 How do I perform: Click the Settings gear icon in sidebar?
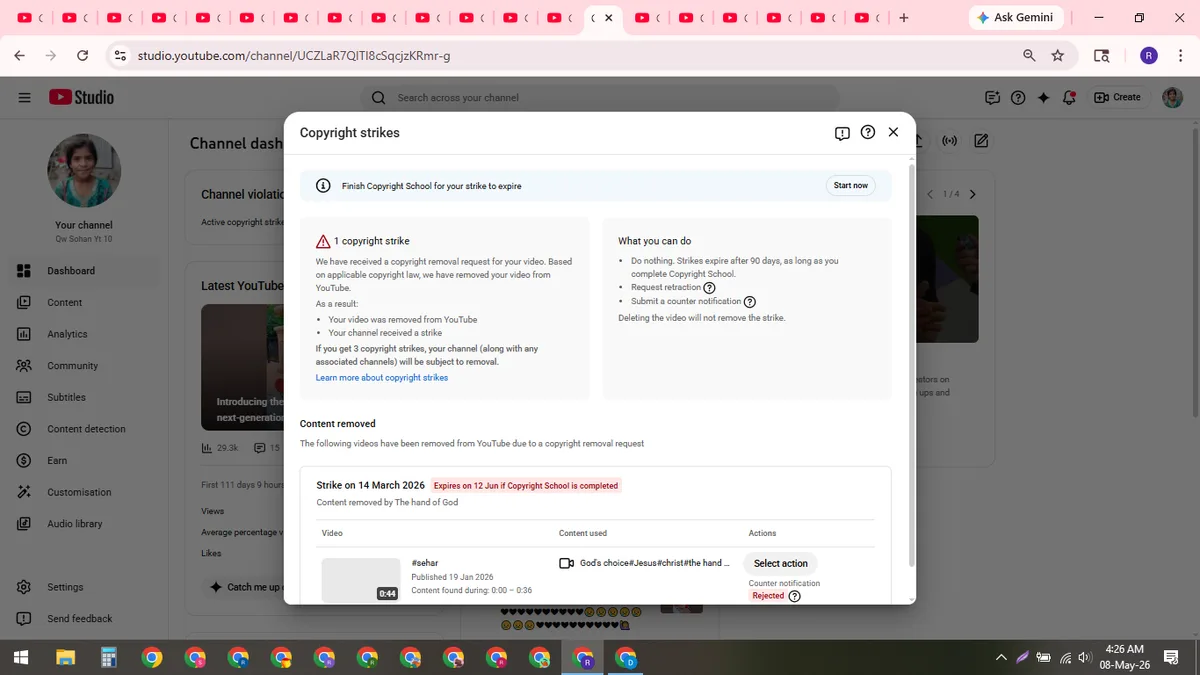pos(24,587)
